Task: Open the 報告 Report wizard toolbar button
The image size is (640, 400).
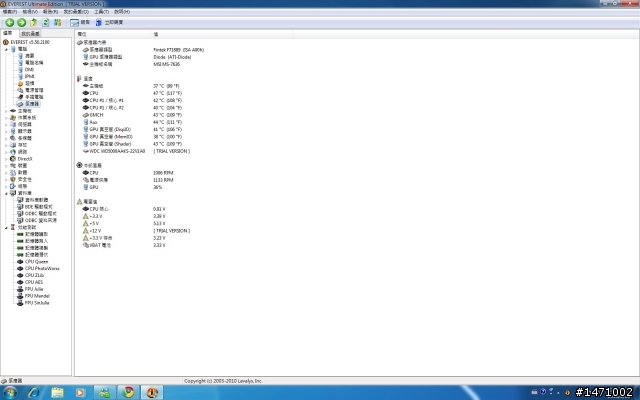Action: point(80,22)
